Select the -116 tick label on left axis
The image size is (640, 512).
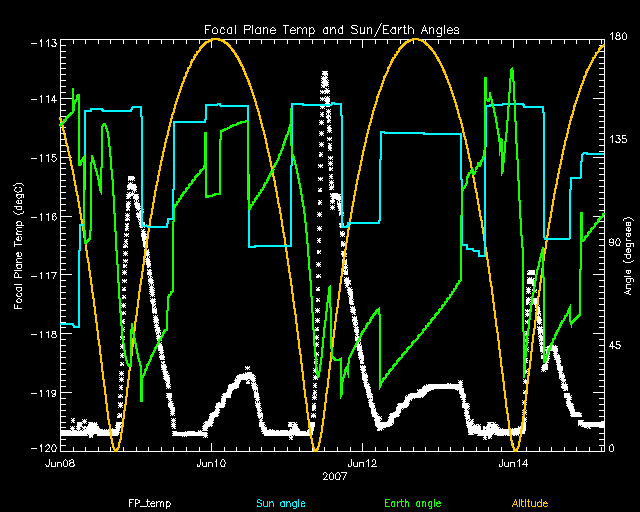pyautogui.click(x=44, y=216)
